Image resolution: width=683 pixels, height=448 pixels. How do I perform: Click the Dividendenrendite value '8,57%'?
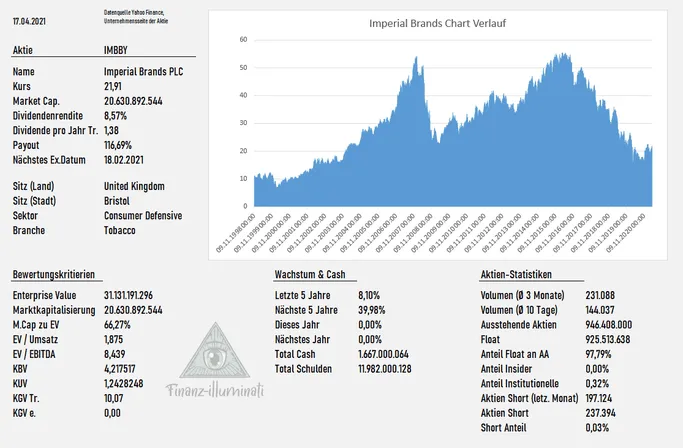pos(115,116)
